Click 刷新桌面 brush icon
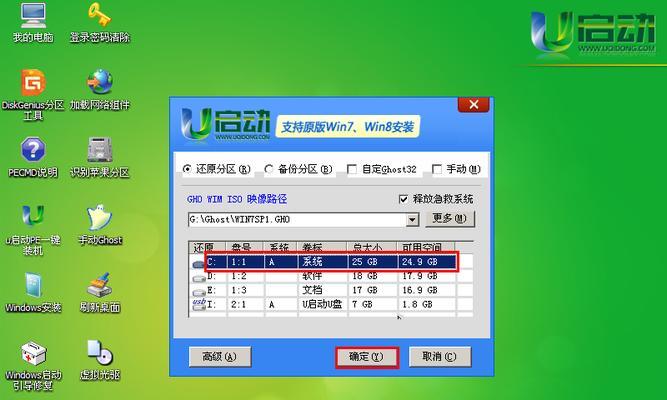This screenshot has width=667, height=400. tap(100, 292)
